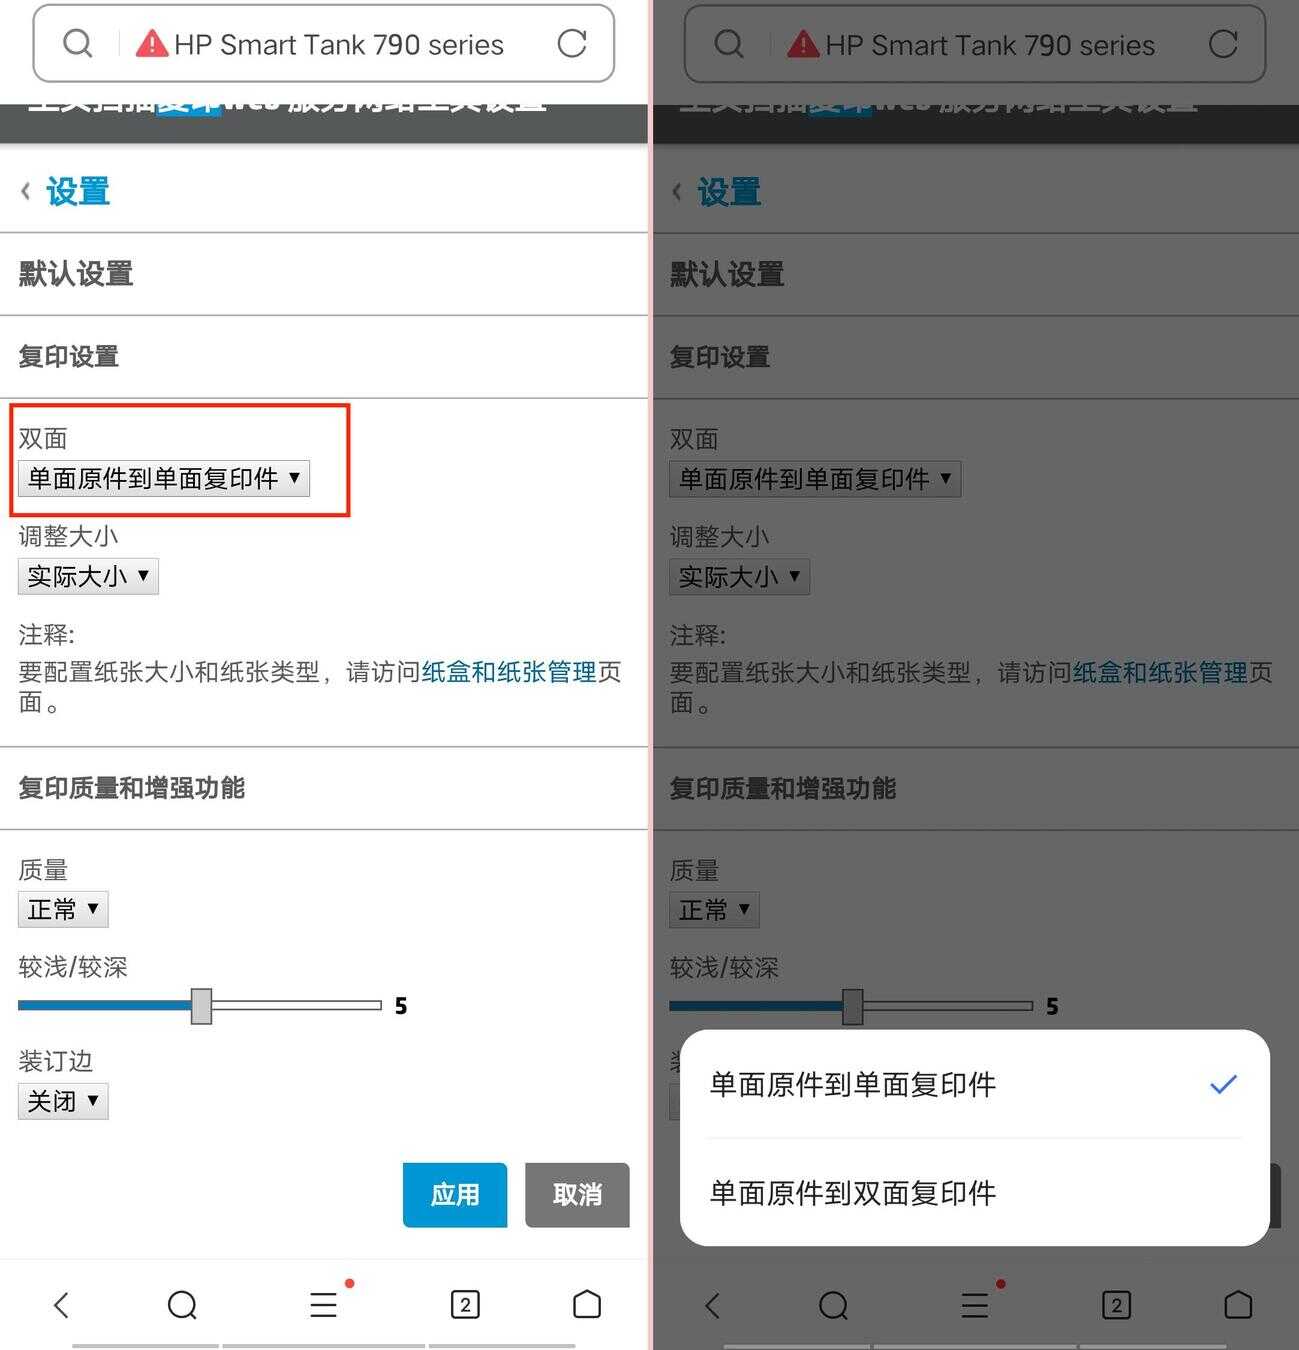Open the tabs counter showing 2 on left

tap(465, 1304)
